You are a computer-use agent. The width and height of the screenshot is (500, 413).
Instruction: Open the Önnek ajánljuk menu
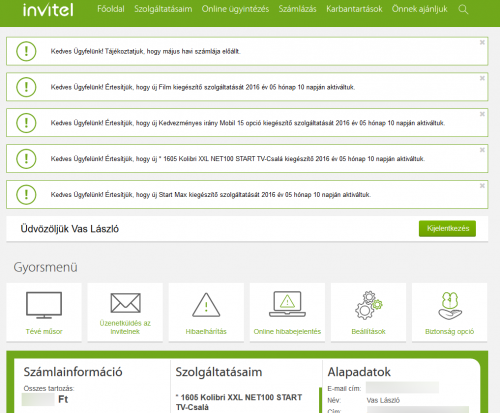pos(420,9)
